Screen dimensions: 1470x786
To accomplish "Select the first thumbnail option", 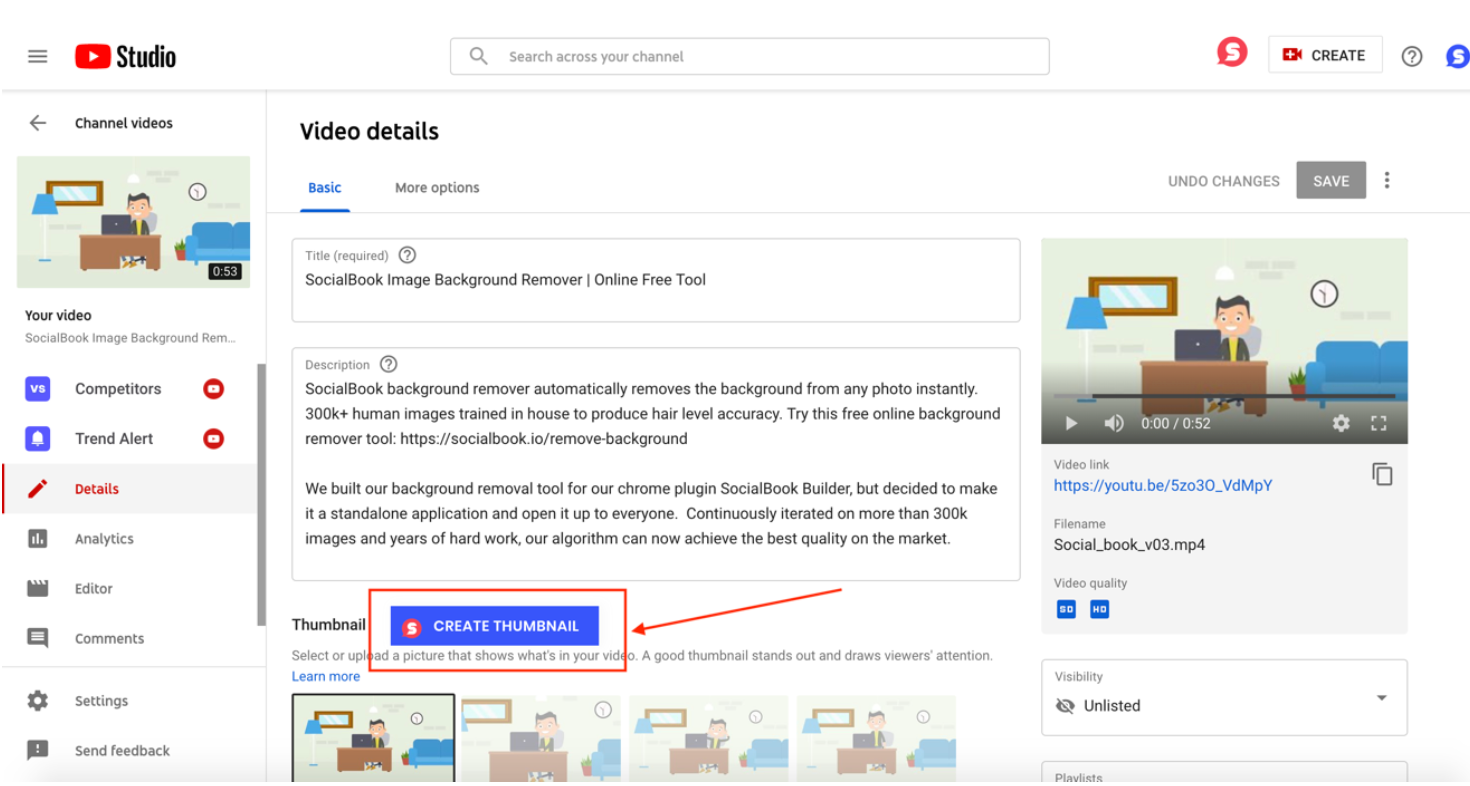I will click(373, 738).
